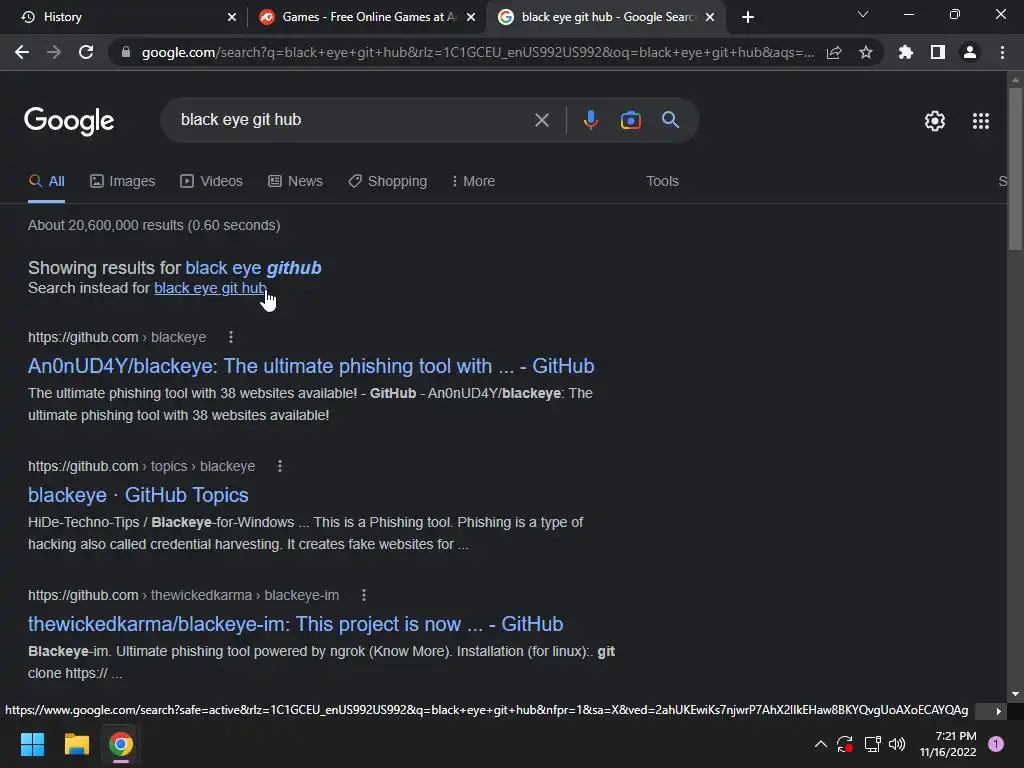Show hidden system tray icons
The height and width of the screenshot is (768, 1024).
(820, 744)
